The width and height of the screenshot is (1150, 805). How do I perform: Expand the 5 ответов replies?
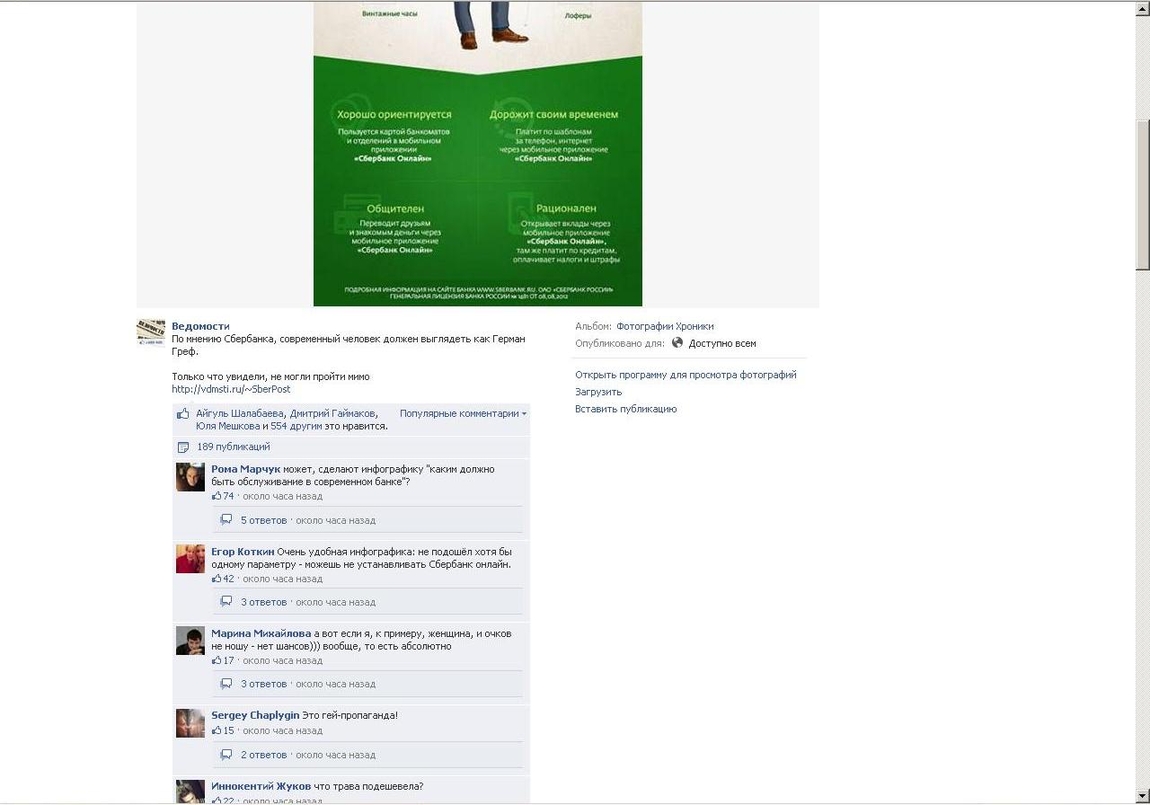click(263, 521)
